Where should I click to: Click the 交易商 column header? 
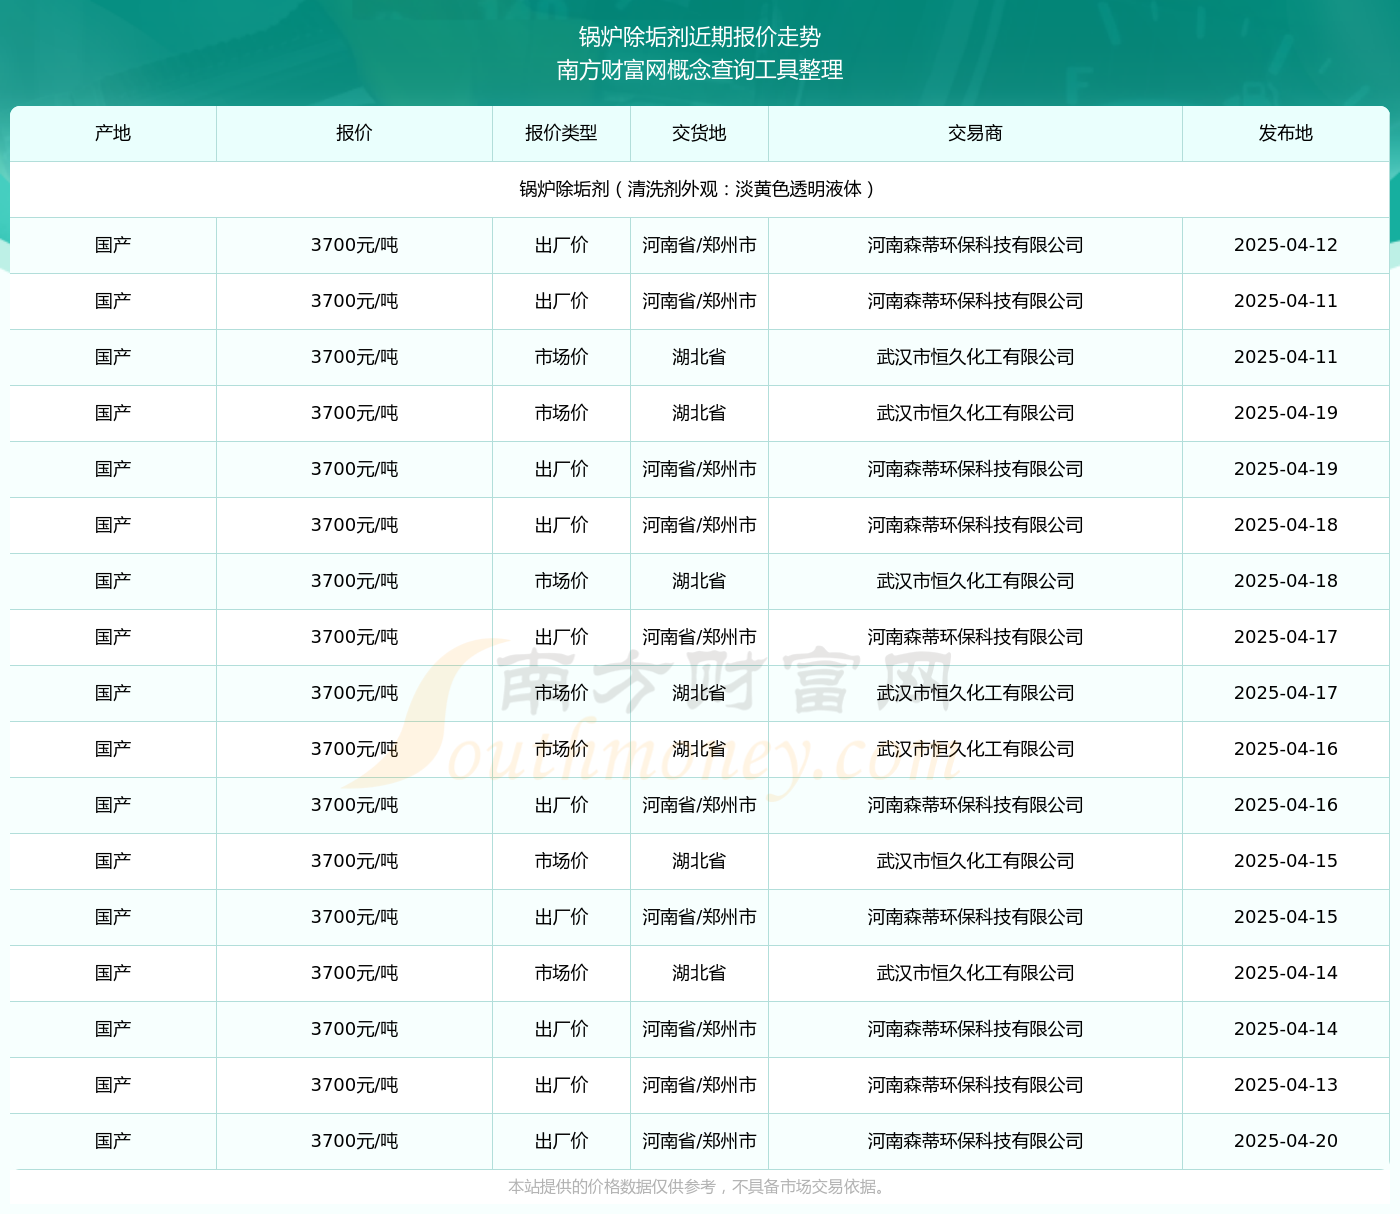(x=975, y=133)
